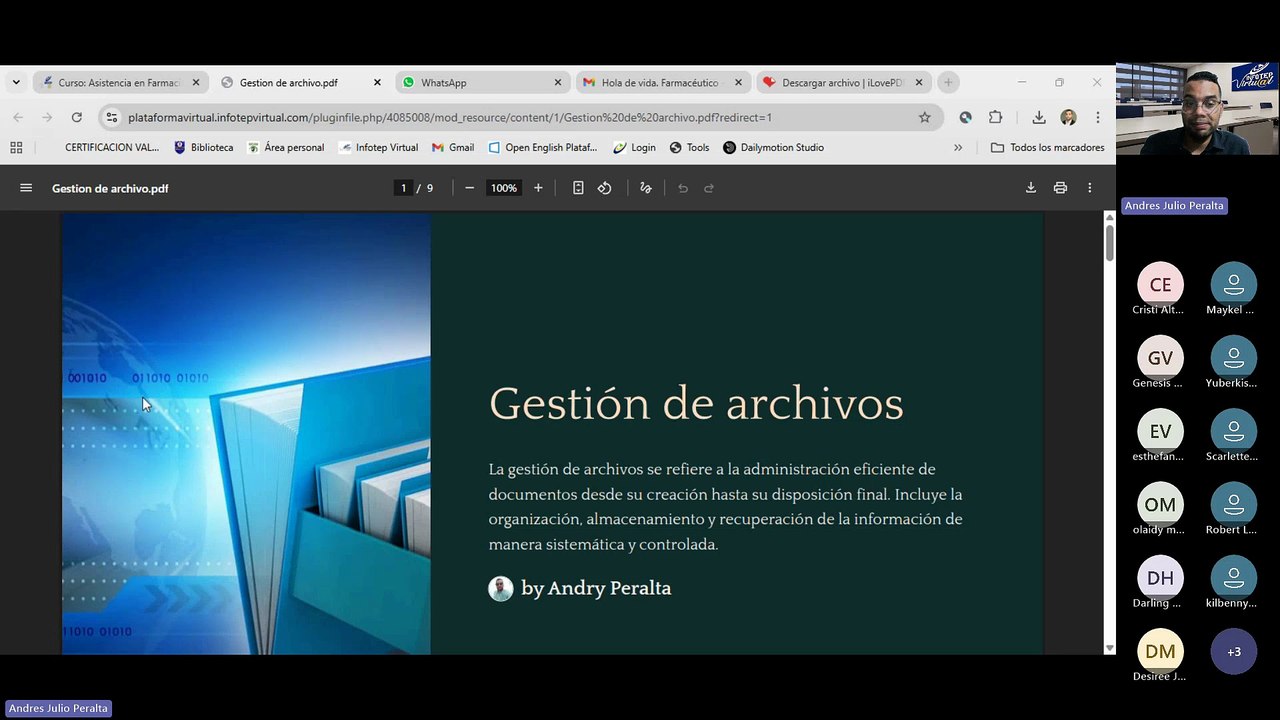
Task: Go forward in browser history
Action: pos(47,117)
